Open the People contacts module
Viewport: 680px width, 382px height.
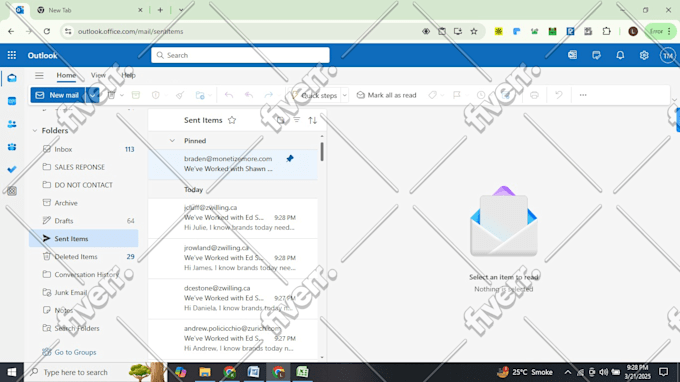[x=12, y=124]
